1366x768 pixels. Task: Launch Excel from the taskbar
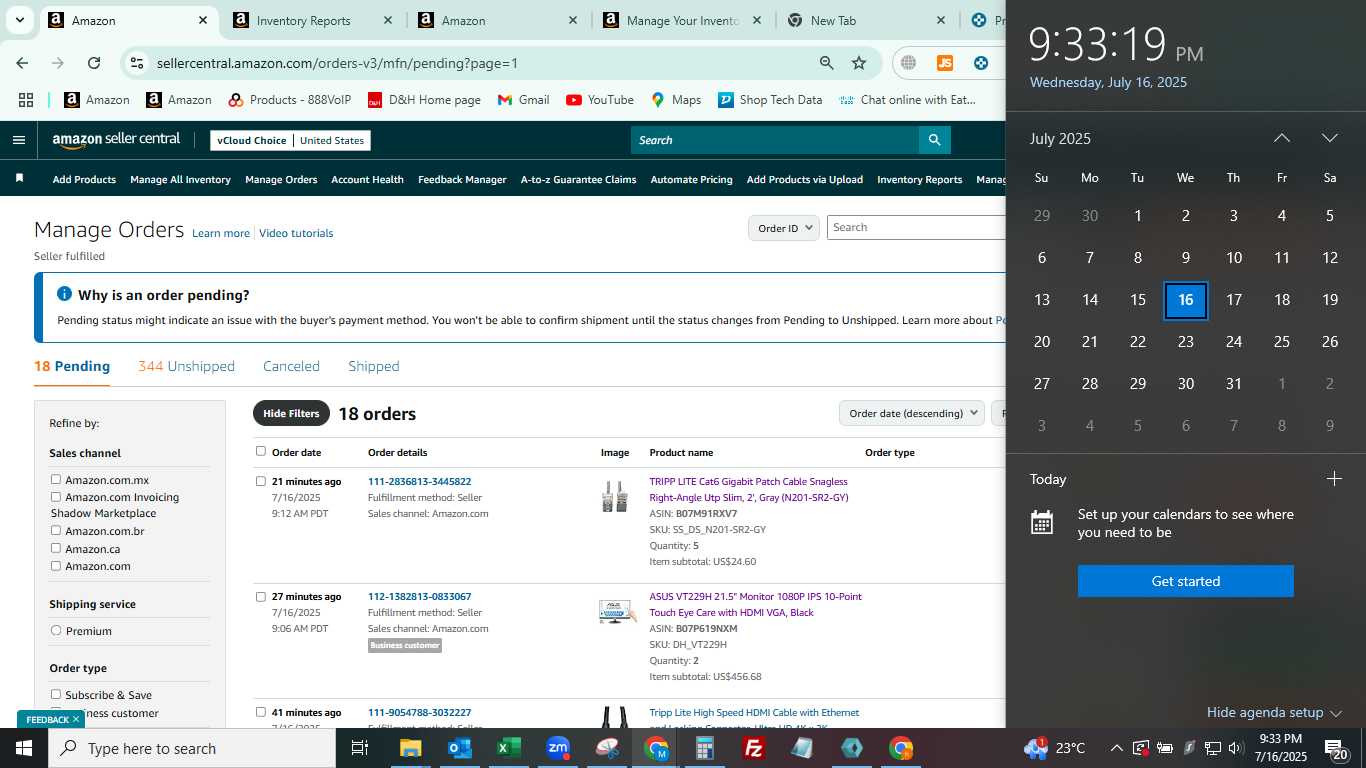click(508, 748)
